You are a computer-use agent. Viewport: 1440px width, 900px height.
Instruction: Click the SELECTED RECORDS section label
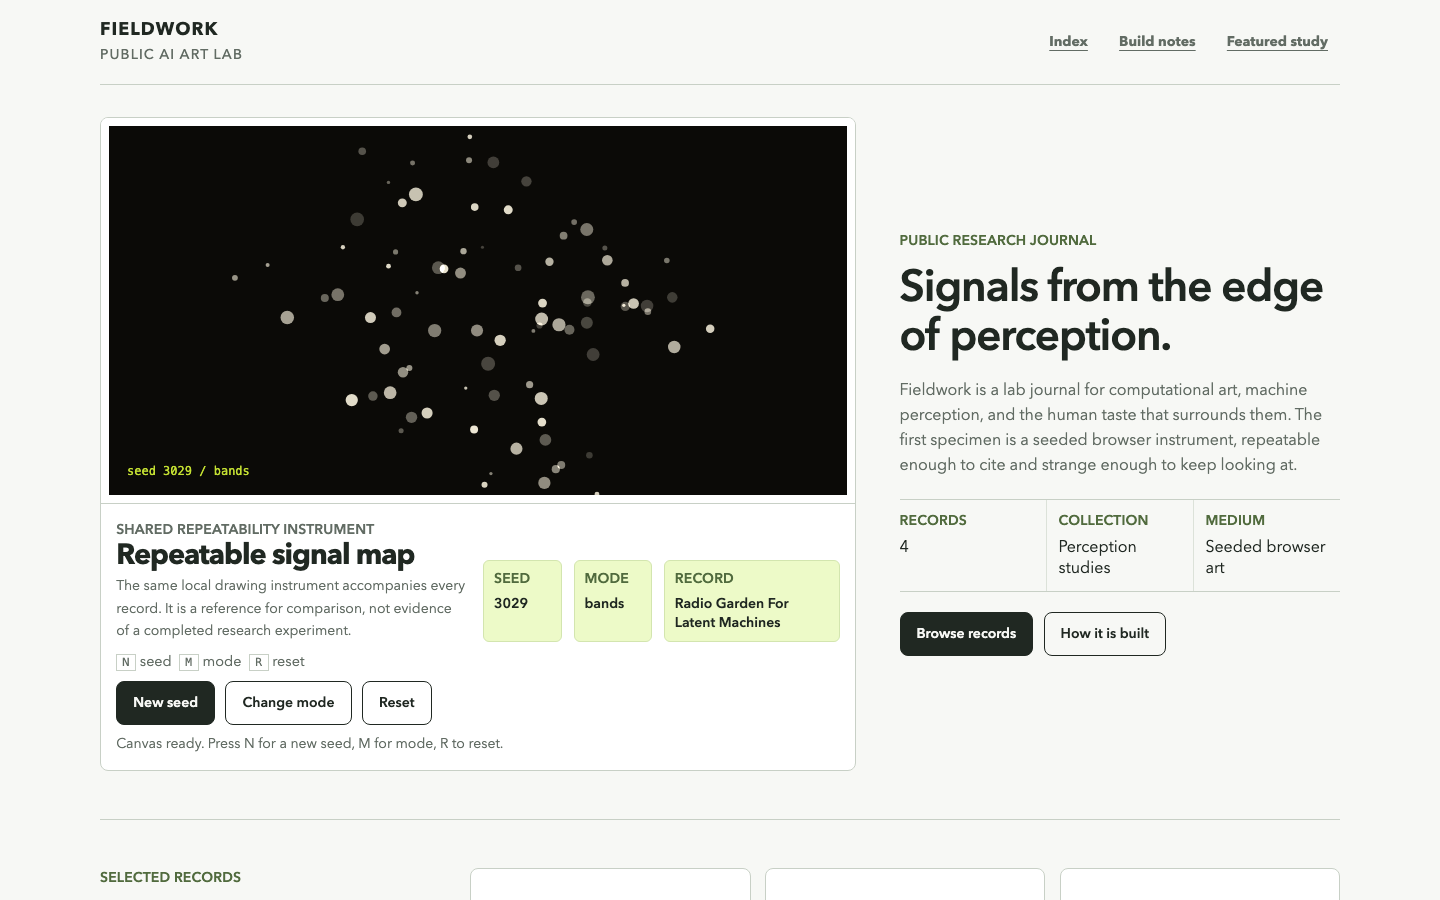coord(170,877)
